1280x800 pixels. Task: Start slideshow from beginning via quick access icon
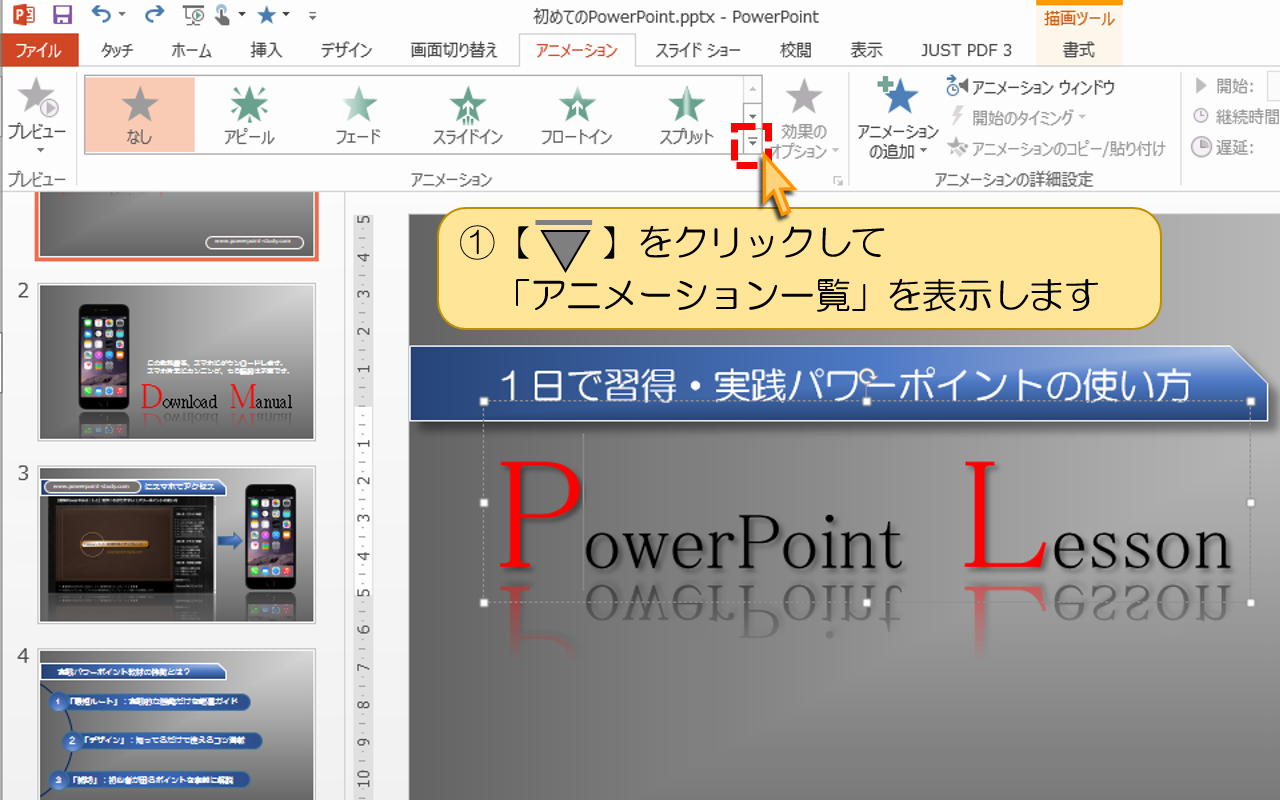click(195, 15)
